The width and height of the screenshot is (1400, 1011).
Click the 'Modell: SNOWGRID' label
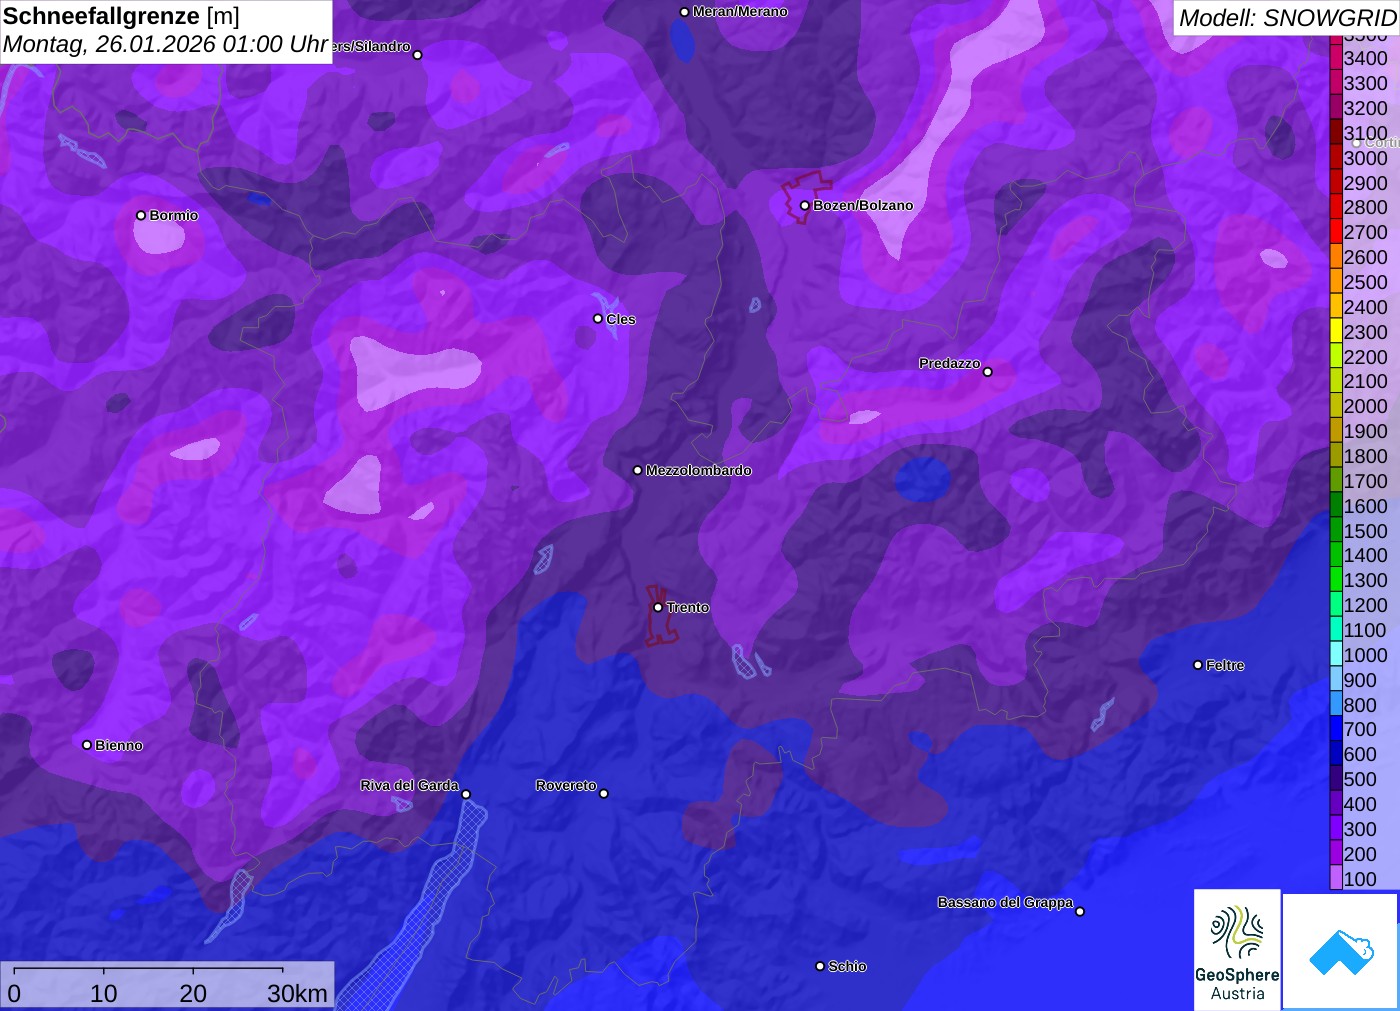pyautogui.click(x=1287, y=18)
